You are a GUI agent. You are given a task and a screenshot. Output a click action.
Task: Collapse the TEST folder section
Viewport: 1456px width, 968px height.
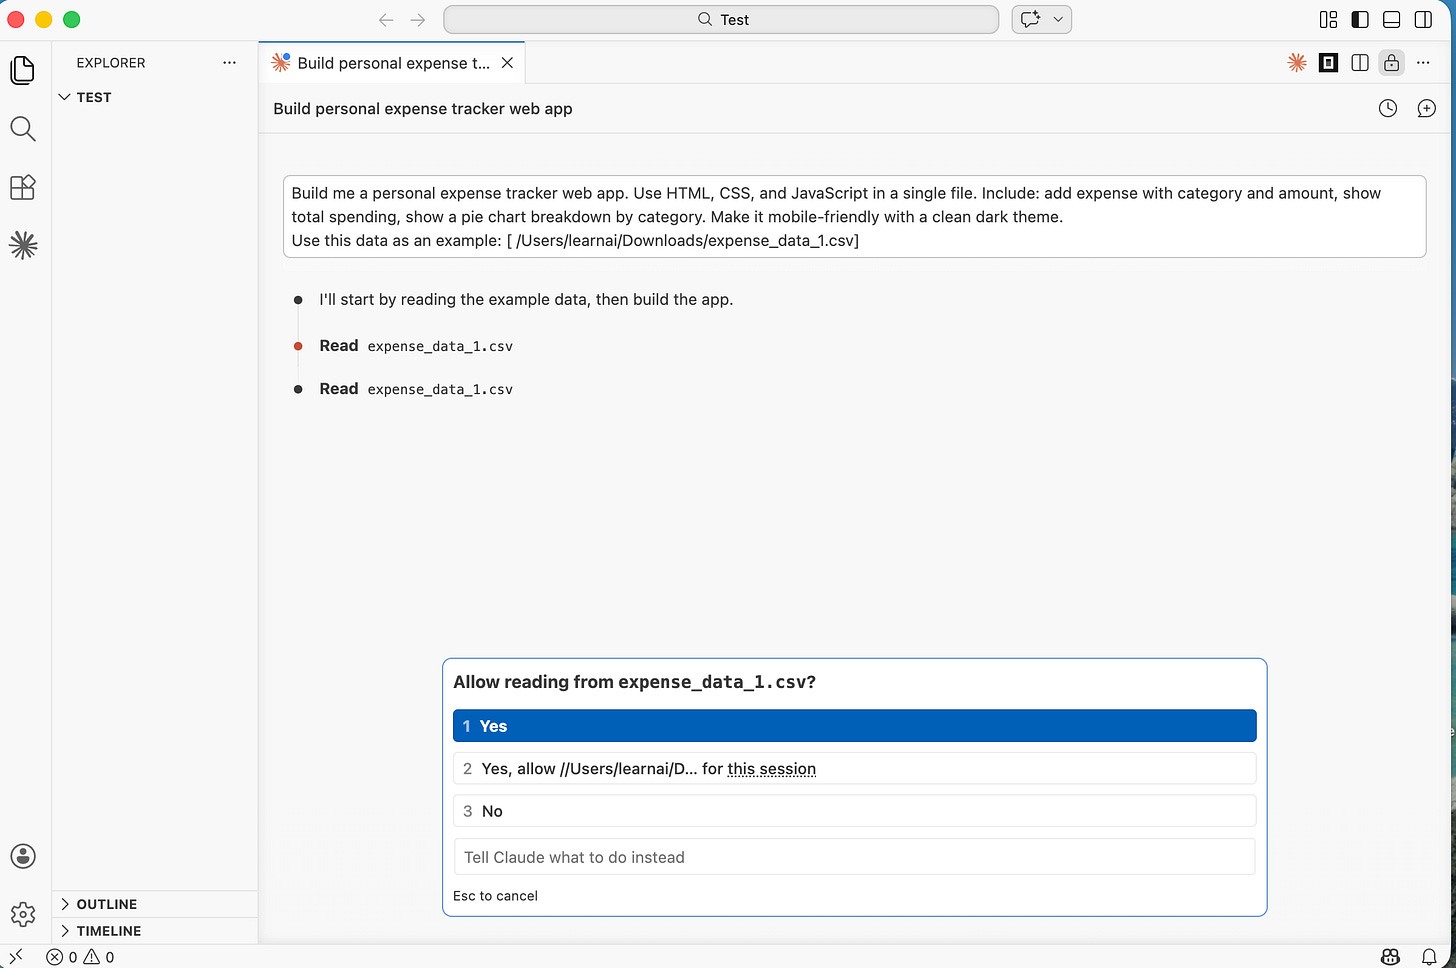coord(155,97)
